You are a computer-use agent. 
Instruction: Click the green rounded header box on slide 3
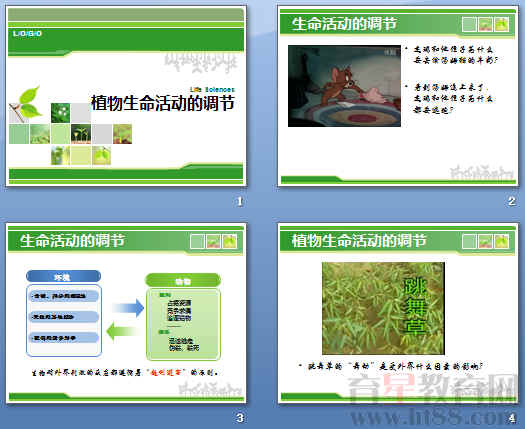pyautogui.click(x=183, y=280)
